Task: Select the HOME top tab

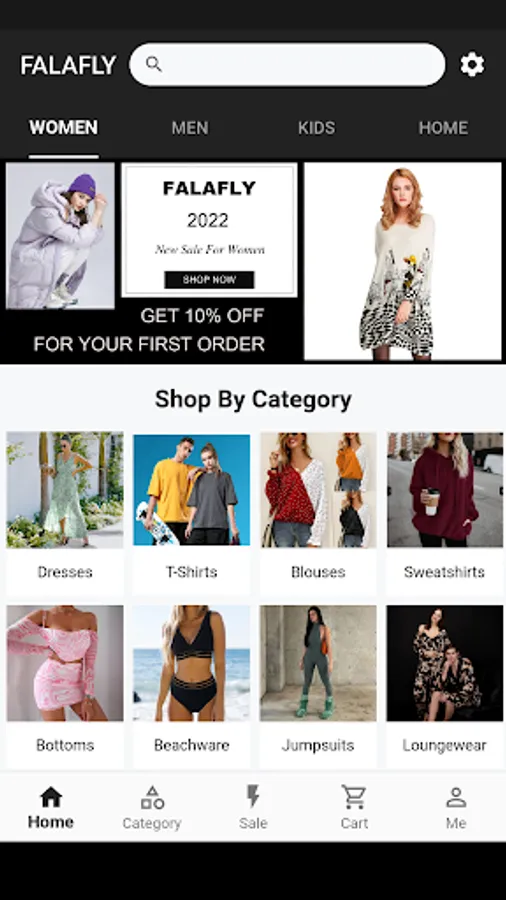Action: [x=443, y=127]
